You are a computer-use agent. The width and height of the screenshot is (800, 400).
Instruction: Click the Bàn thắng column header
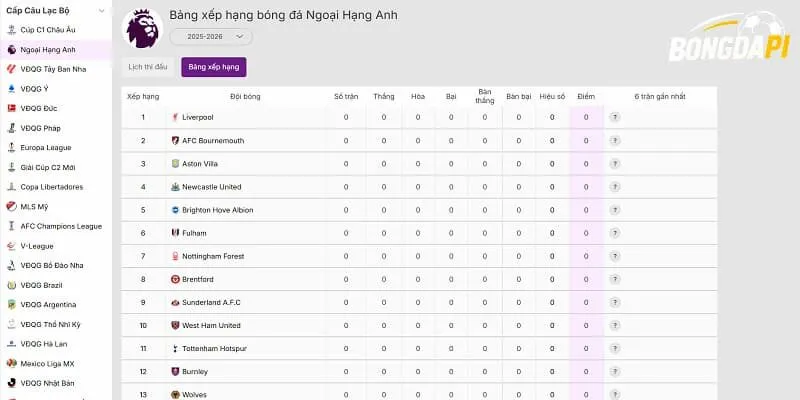pos(485,96)
